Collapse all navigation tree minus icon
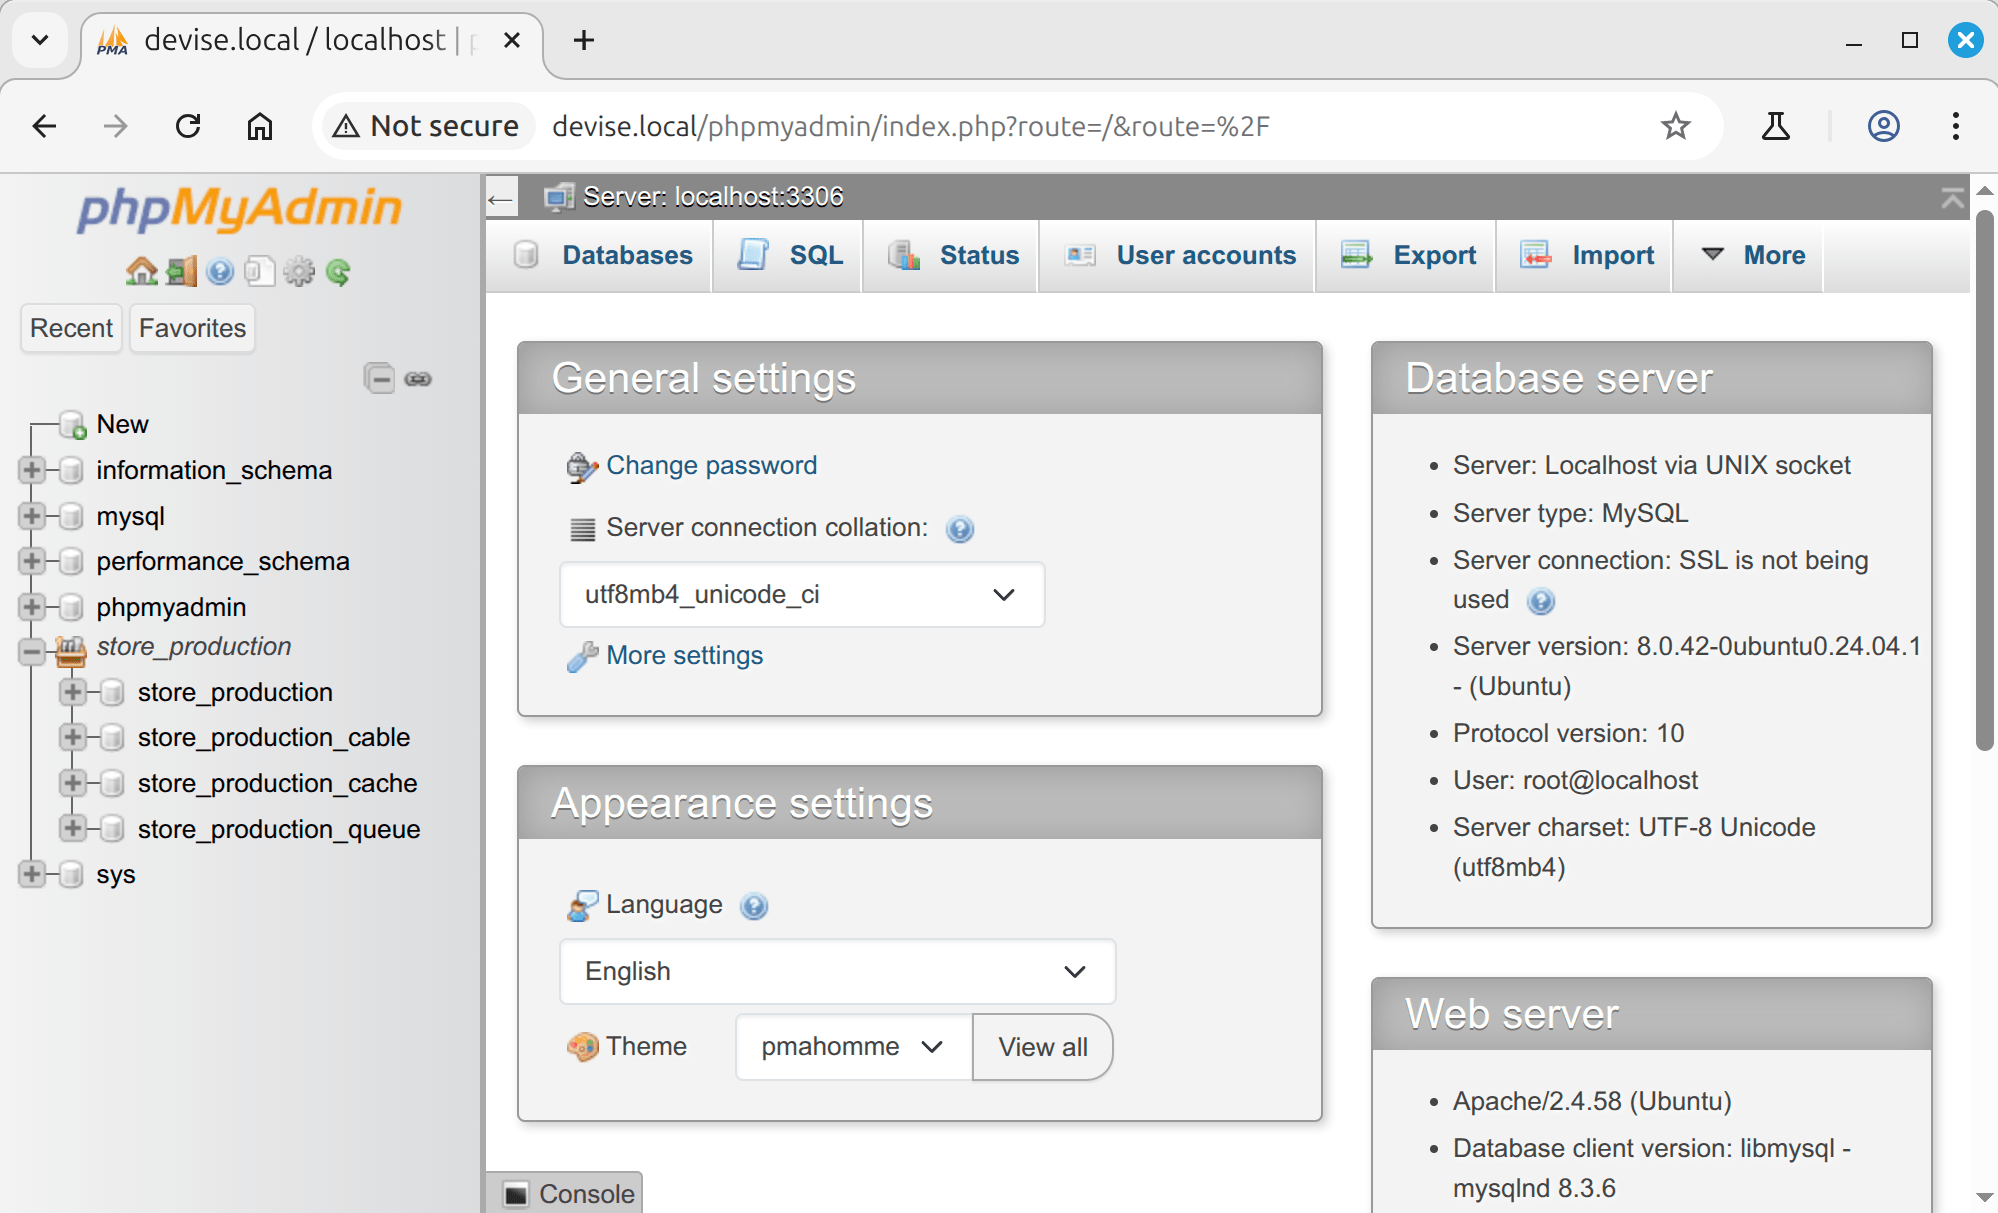 click(379, 378)
